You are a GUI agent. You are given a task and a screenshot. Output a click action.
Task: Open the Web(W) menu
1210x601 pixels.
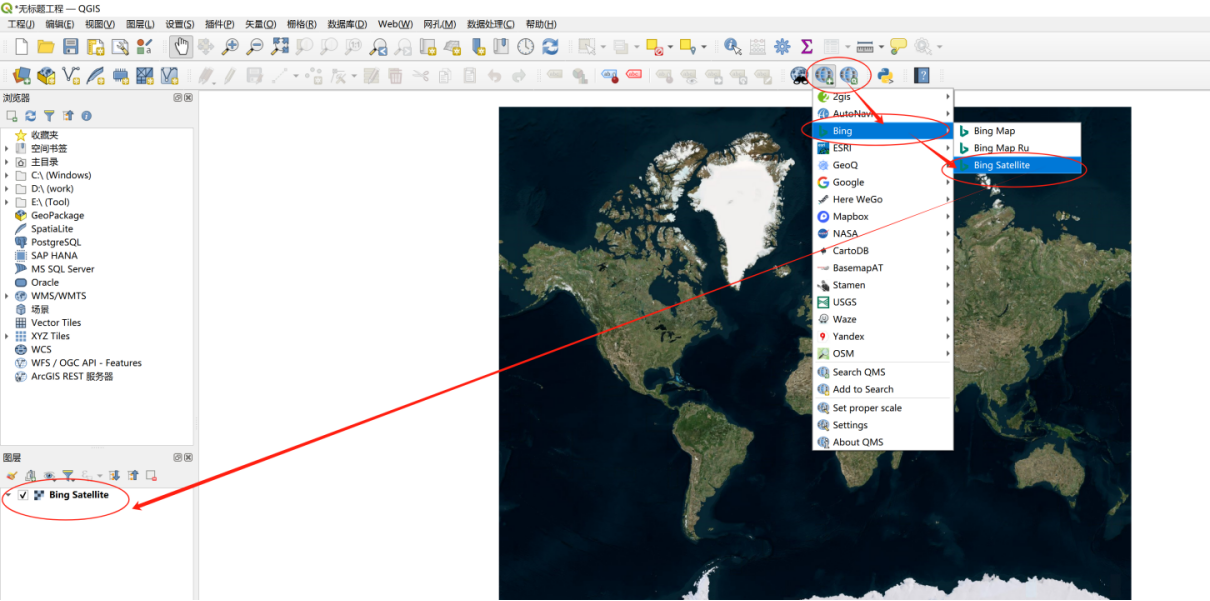pyautogui.click(x=395, y=24)
